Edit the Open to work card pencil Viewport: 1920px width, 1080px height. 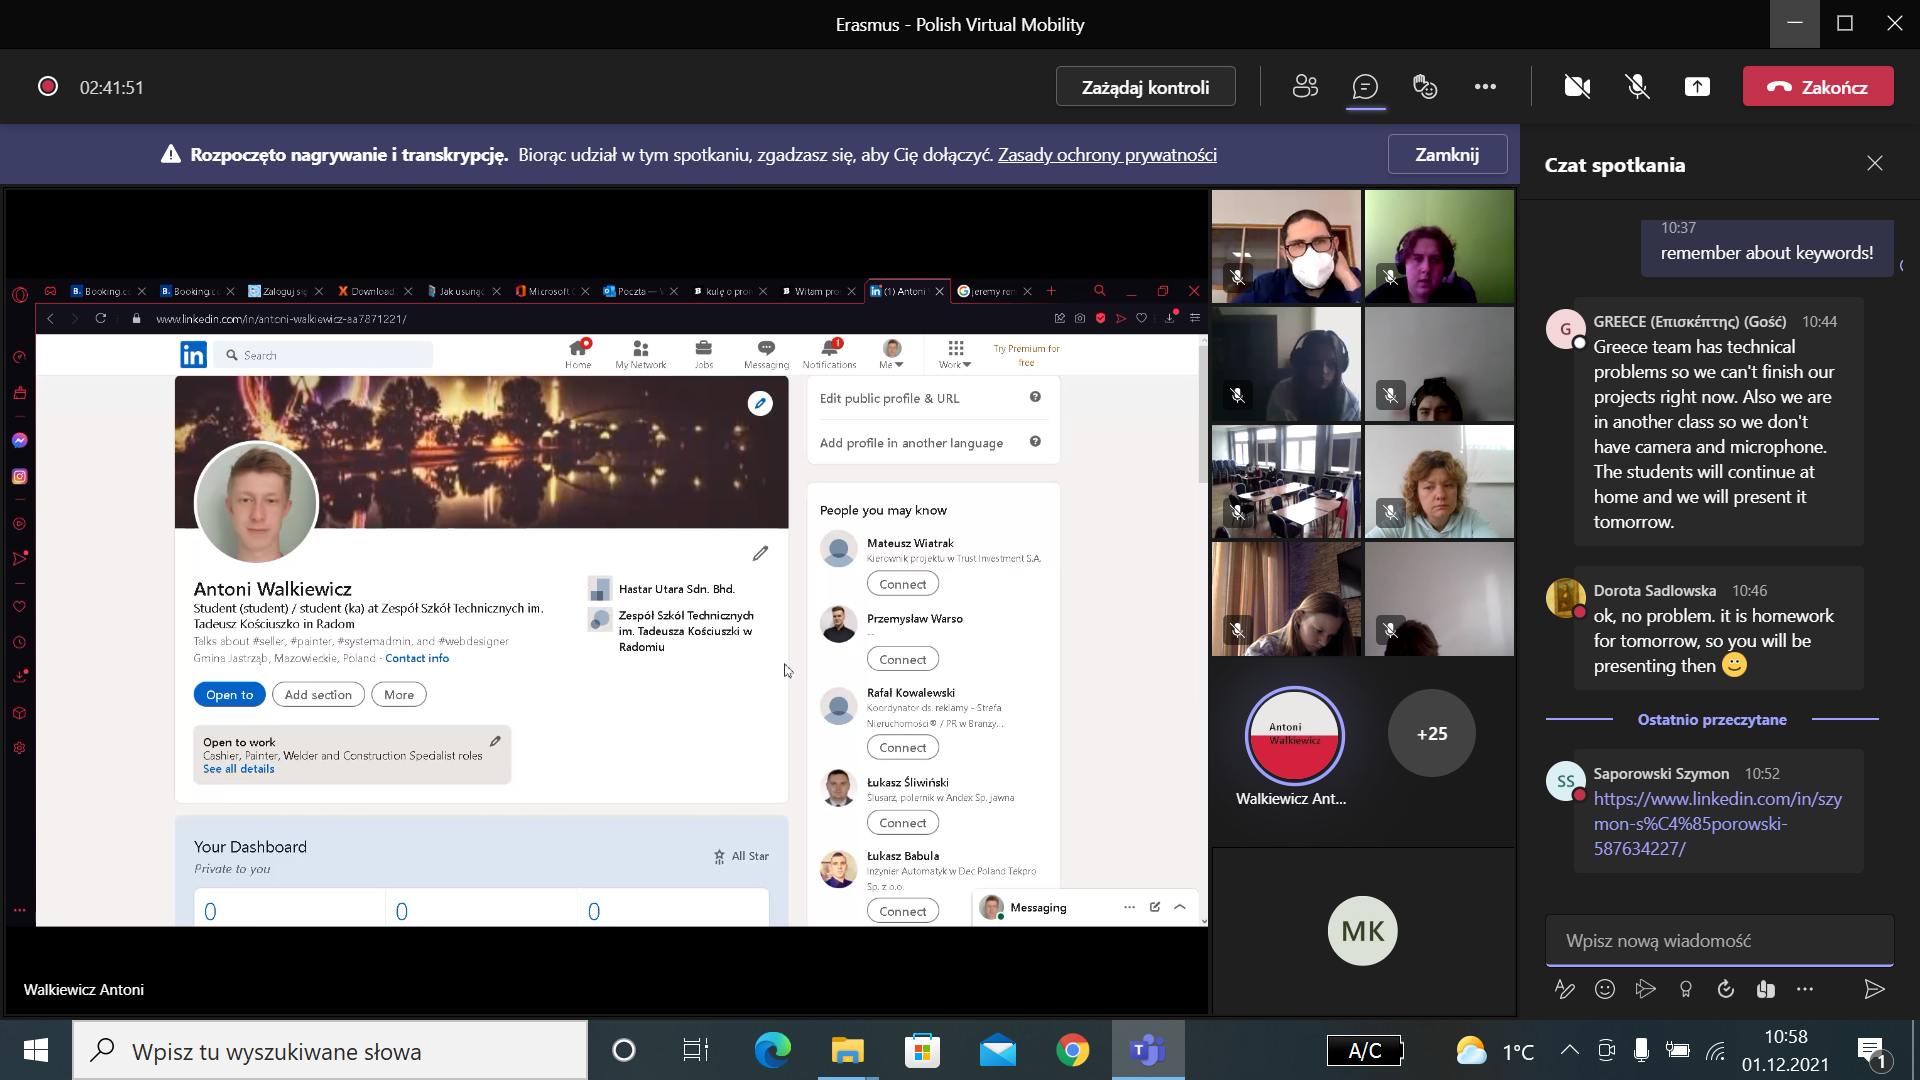pyautogui.click(x=495, y=741)
